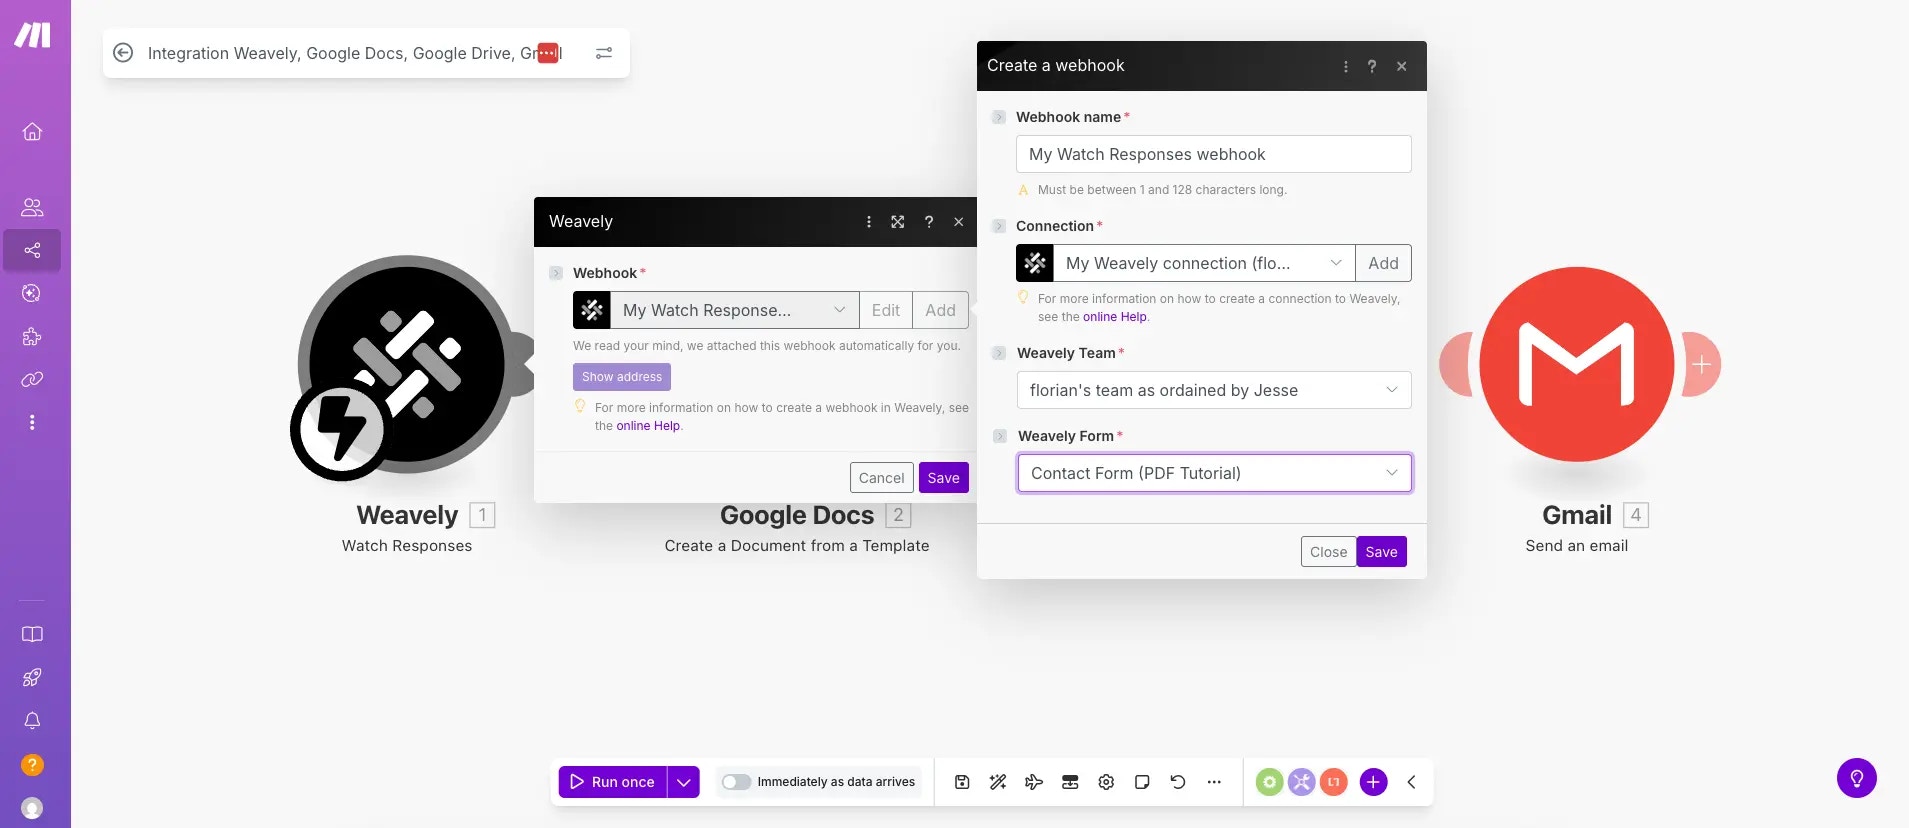Image resolution: width=1909 pixels, height=828 pixels.
Task: Open the Scenario inputs icon in toolbar
Action: (x=1070, y=782)
